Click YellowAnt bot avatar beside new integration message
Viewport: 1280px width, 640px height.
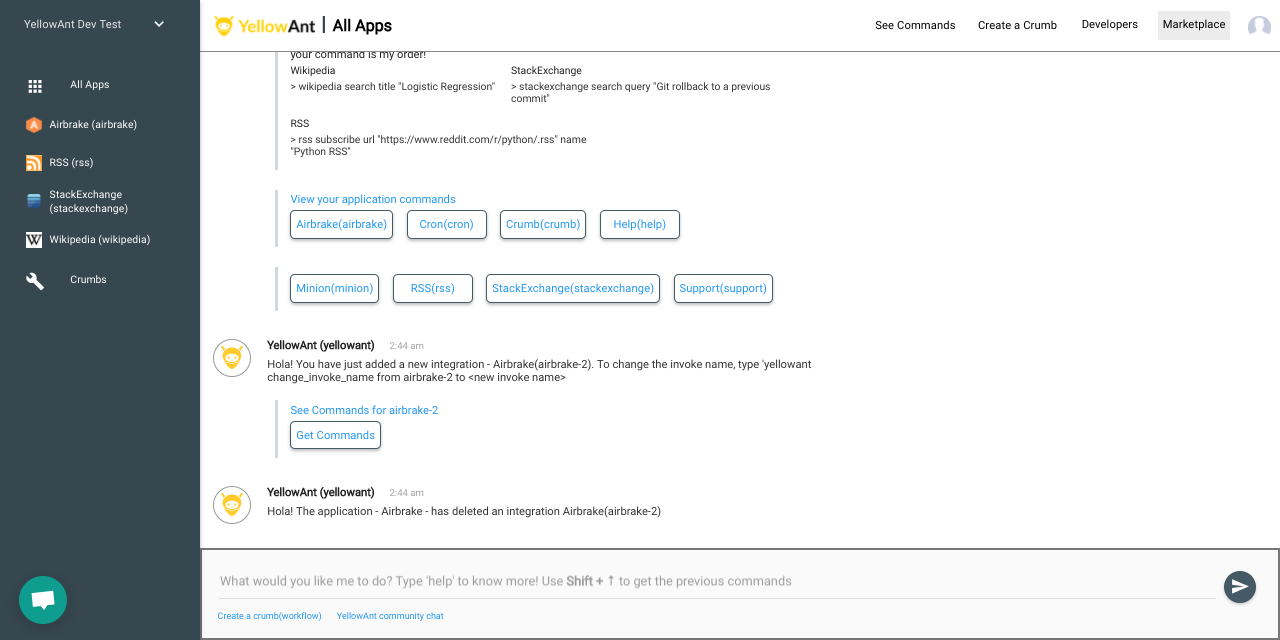tap(232, 358)
